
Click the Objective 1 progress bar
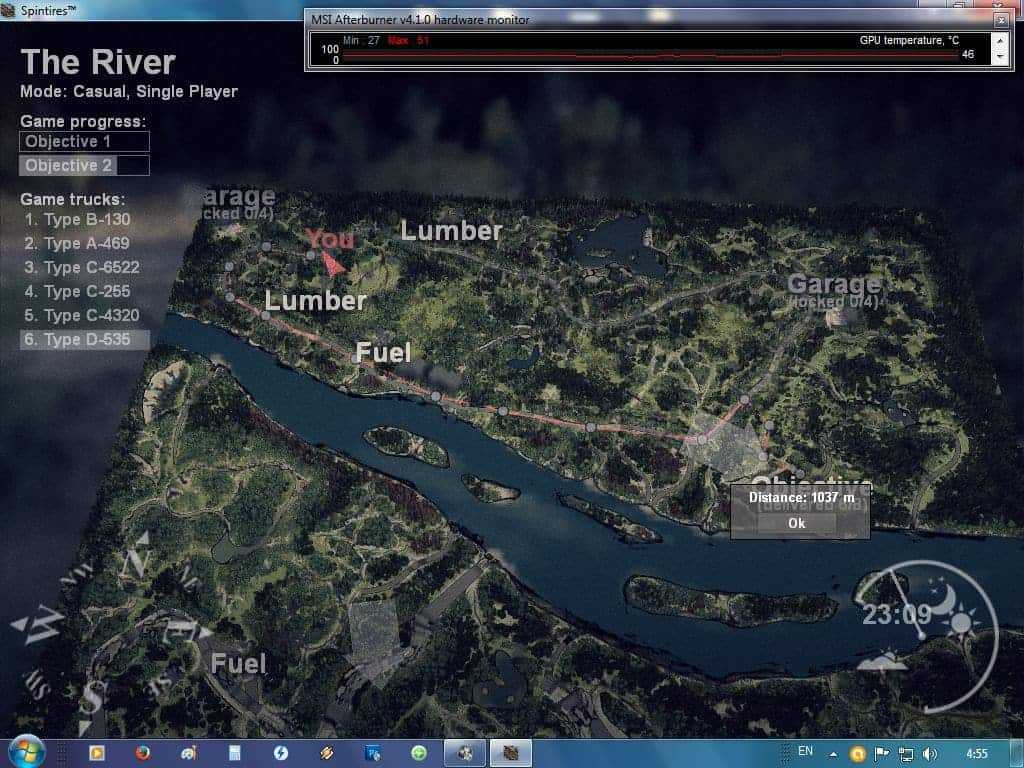pyautogui.click(x=84, y=142)
